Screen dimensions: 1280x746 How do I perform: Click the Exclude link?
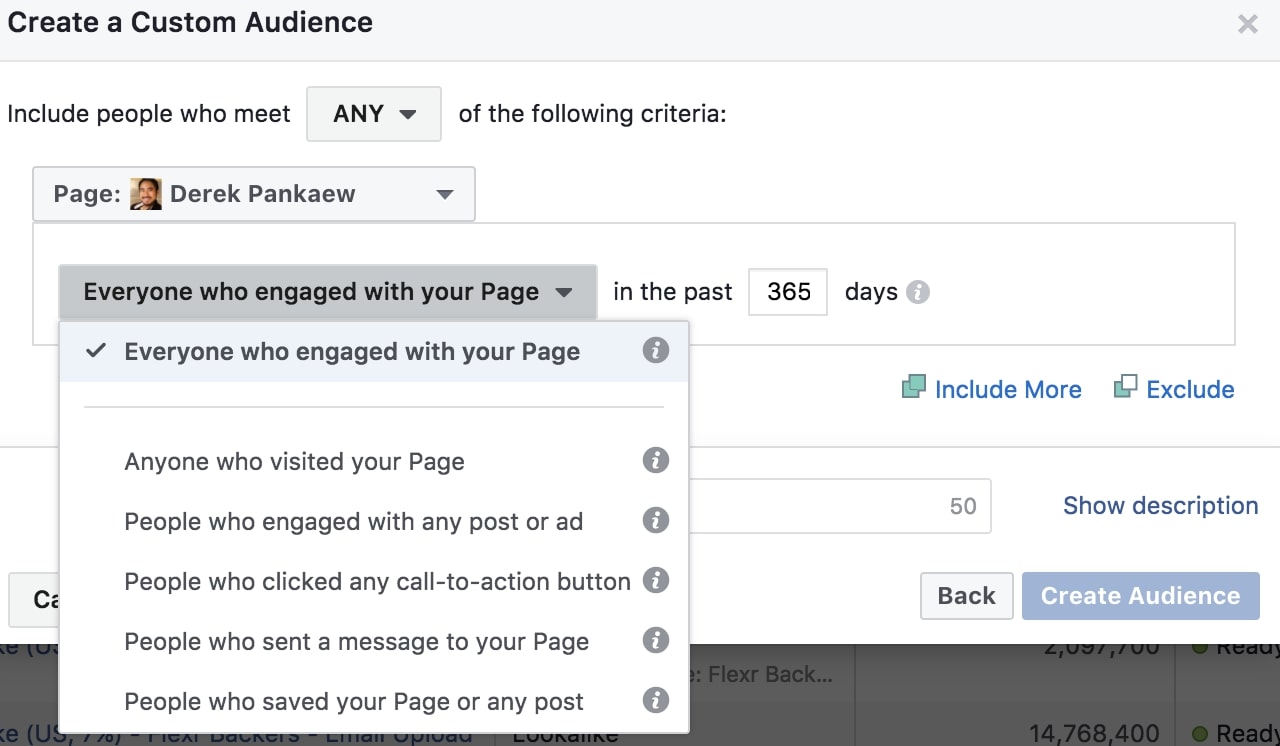(x=1189, y=389)
